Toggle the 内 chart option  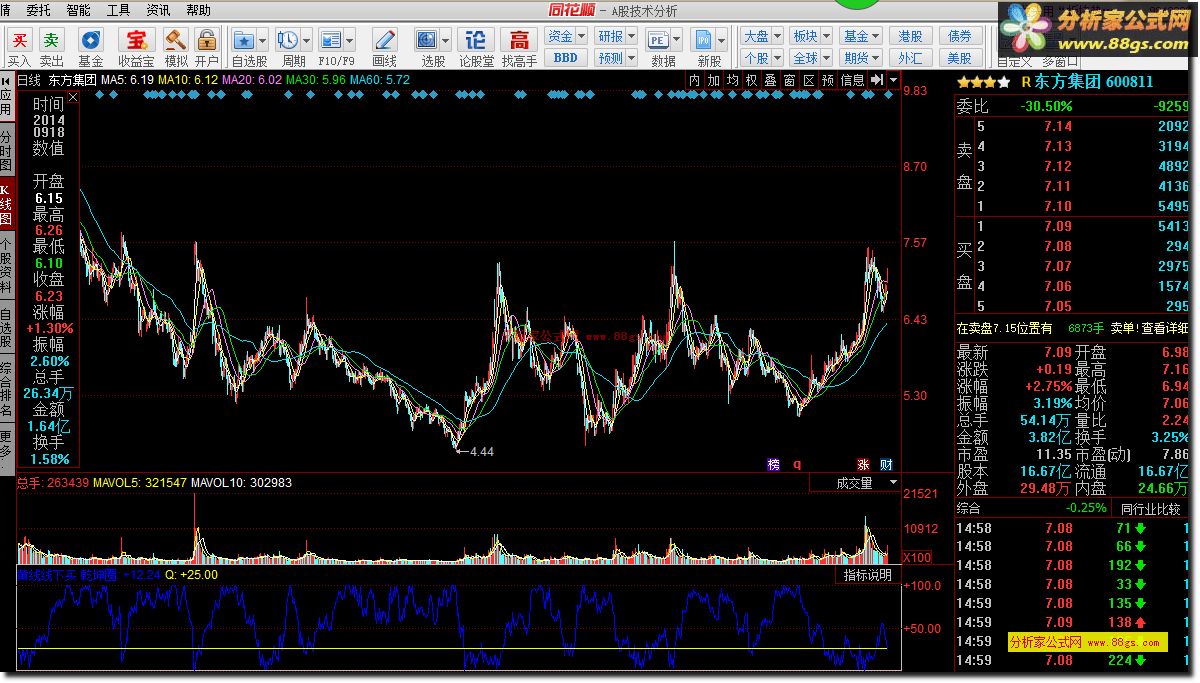[695, 80]
